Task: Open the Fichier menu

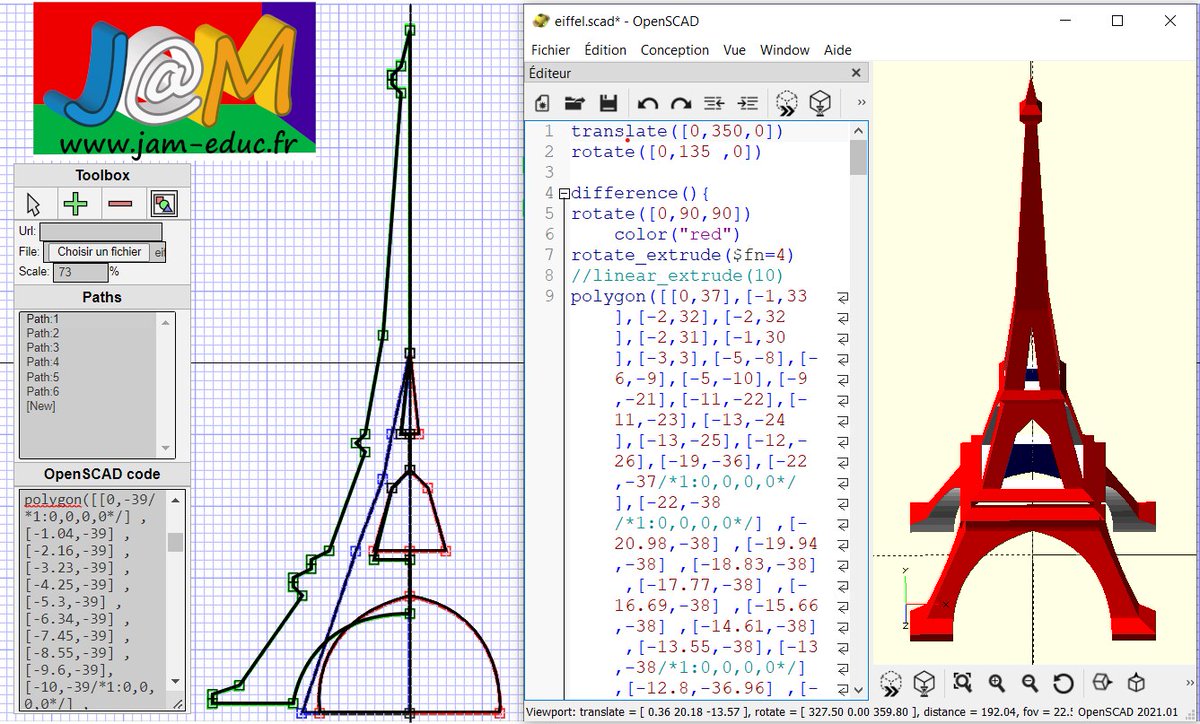Action: coord(550,50)
